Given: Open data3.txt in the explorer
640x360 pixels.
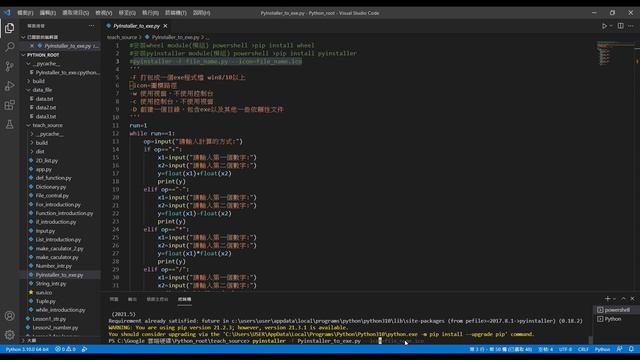Looking at the screenshot, I should (x=46, y=116).
